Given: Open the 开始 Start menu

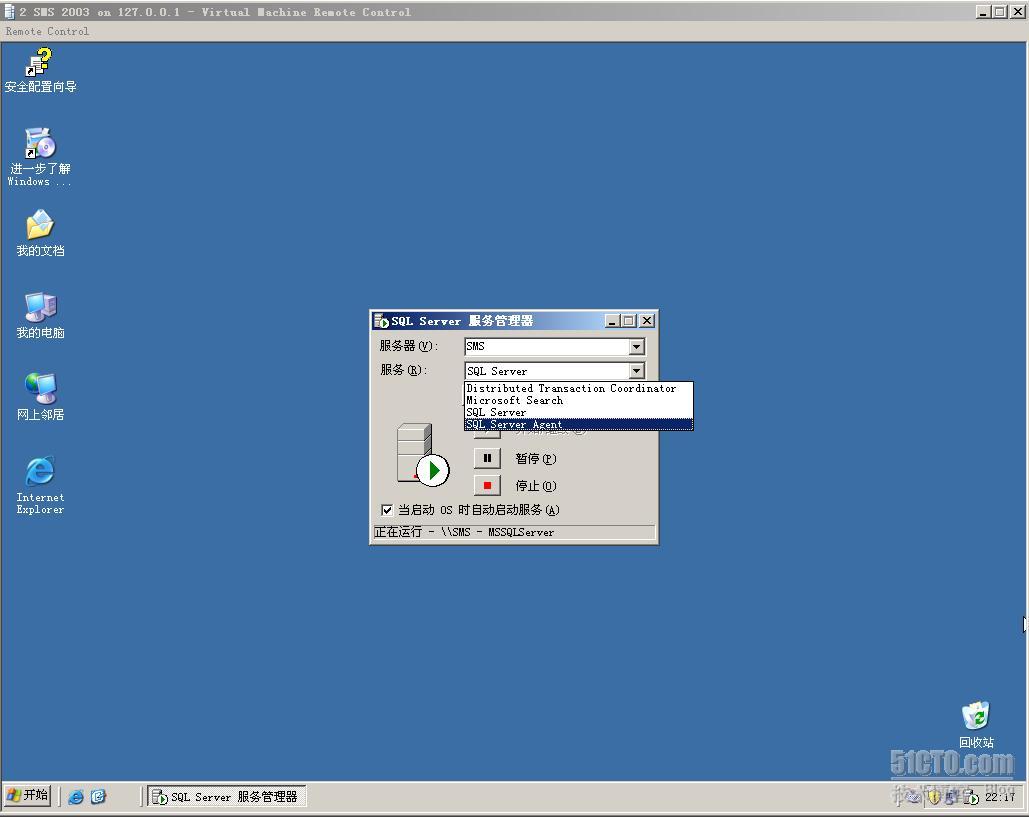Looking at the screenshot, I should pos(28,795).
